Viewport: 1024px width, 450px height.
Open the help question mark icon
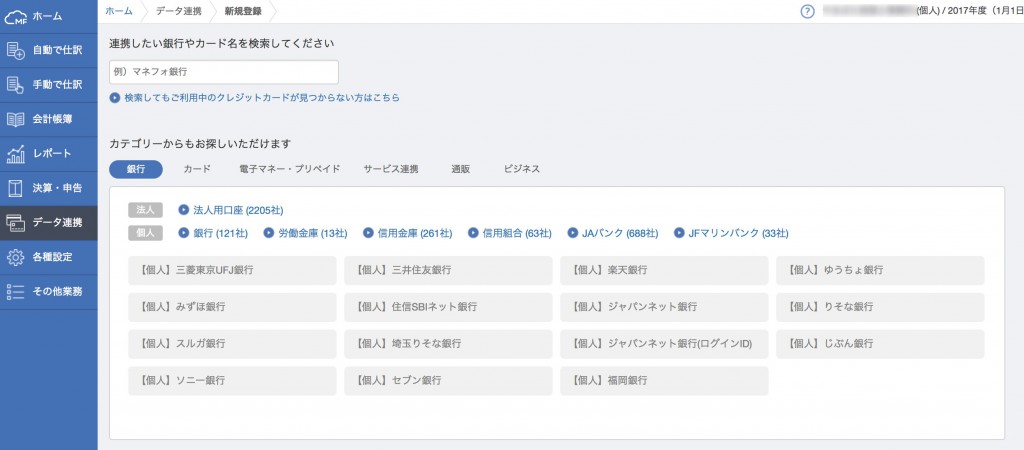807,11
